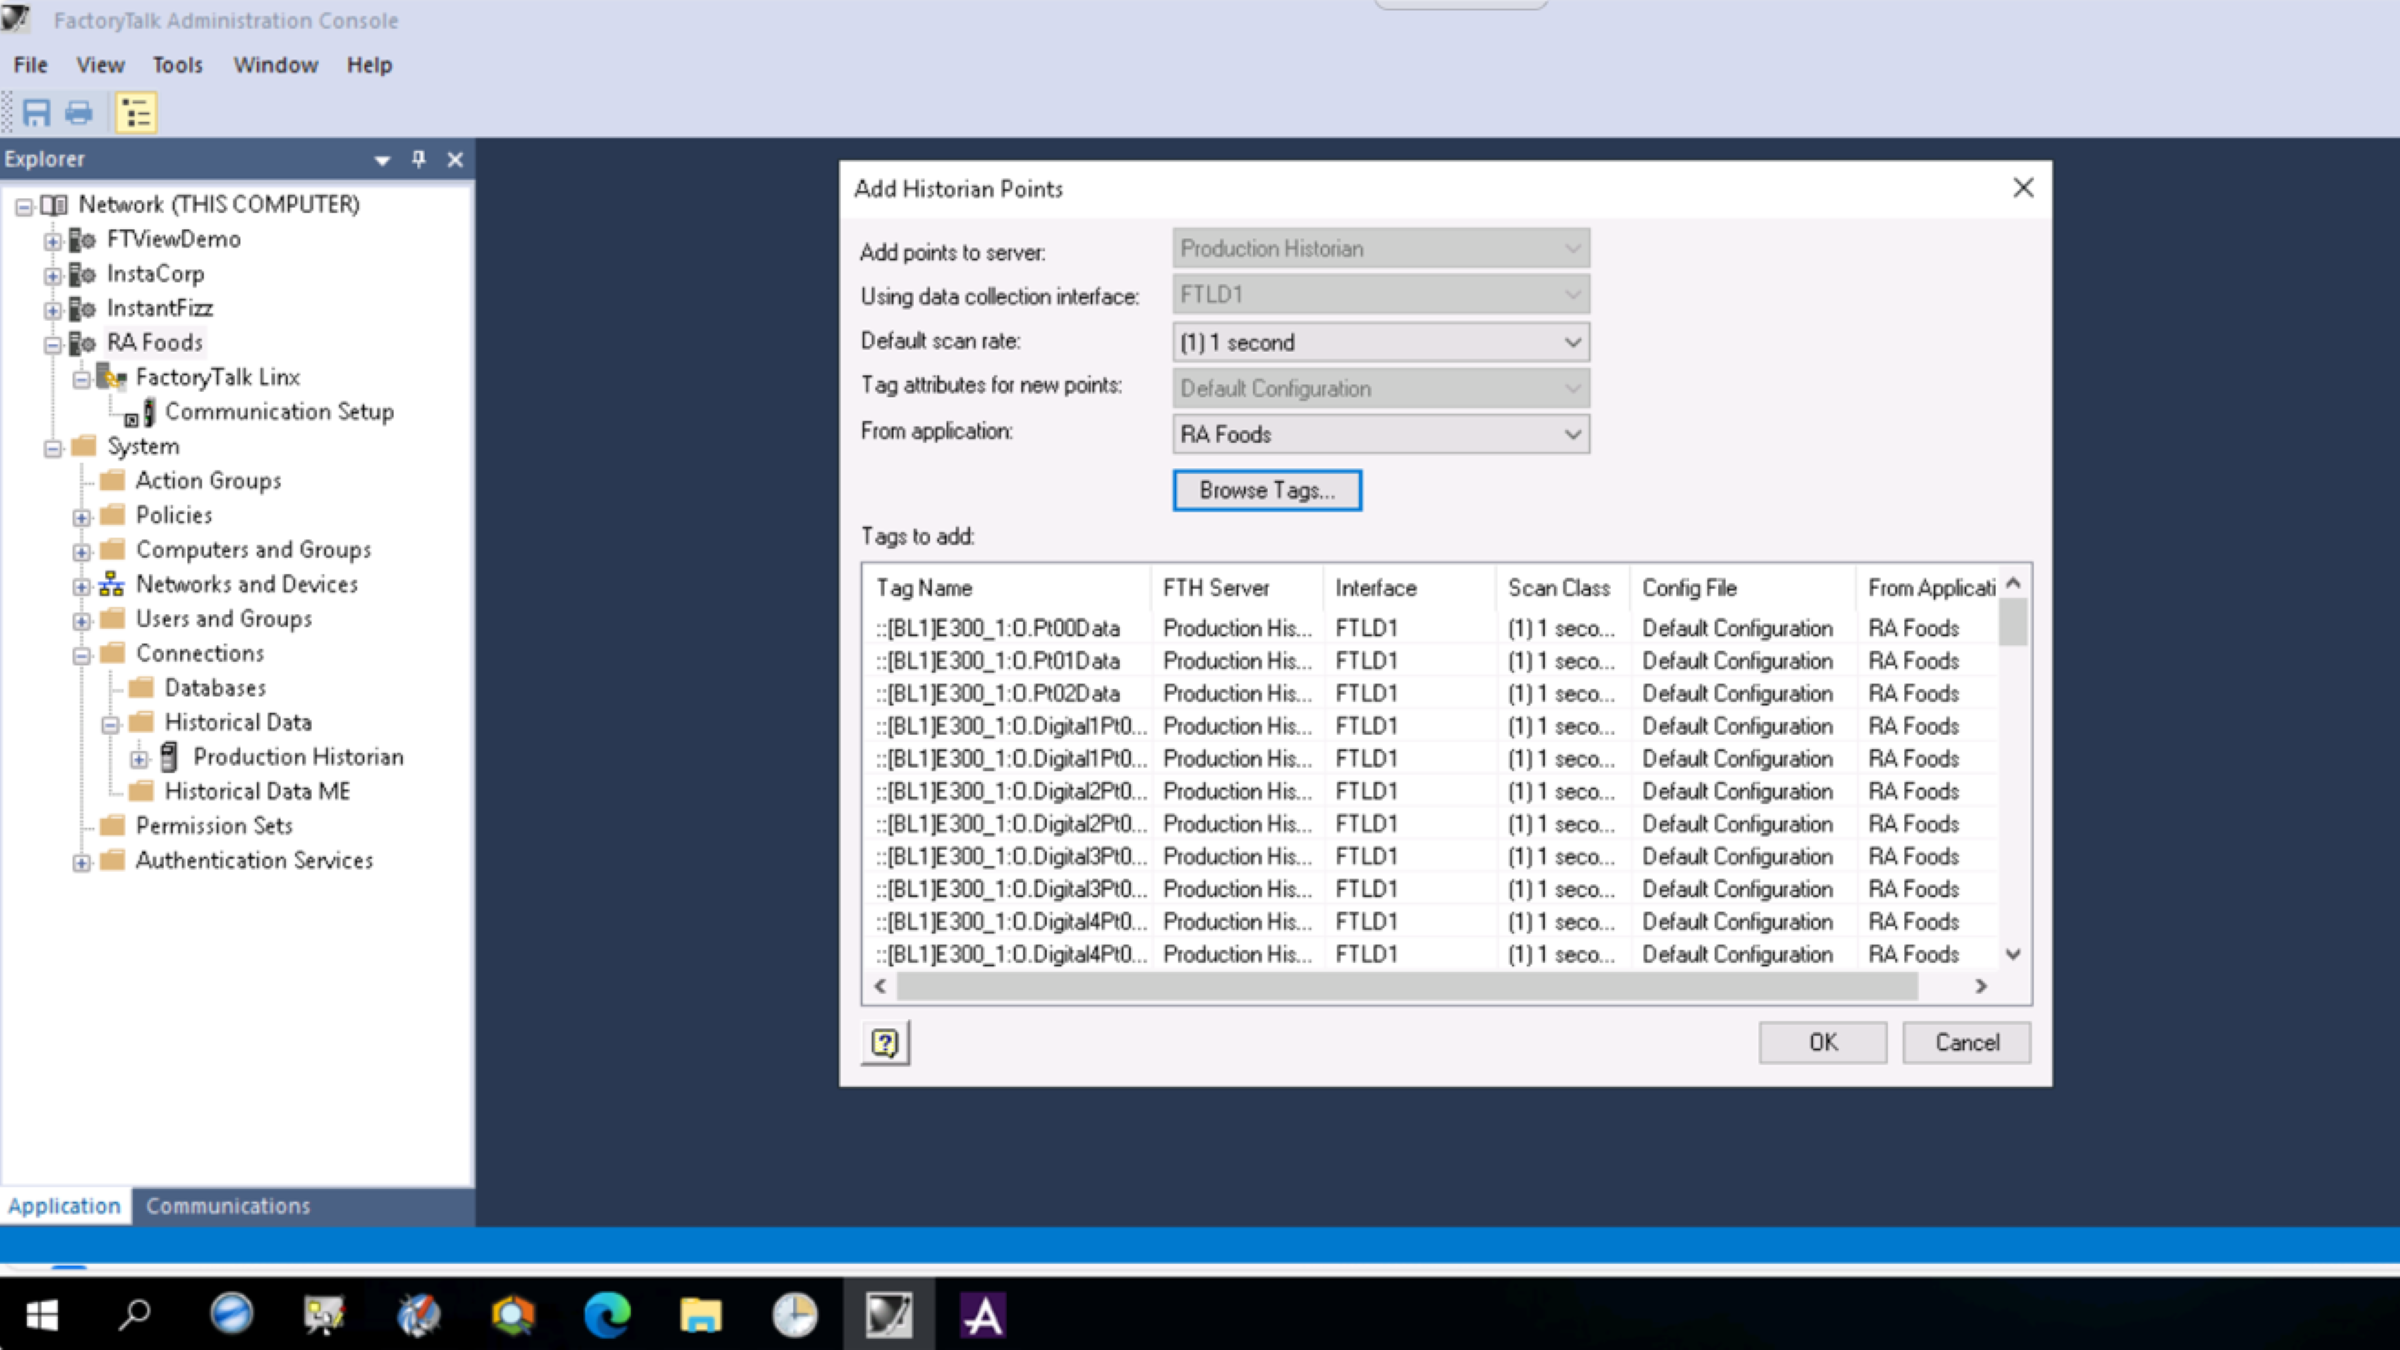This screenshot has width=2400, height=1350.
Task: Select the FTViewDemo application icon
Action: click(83, 240)
